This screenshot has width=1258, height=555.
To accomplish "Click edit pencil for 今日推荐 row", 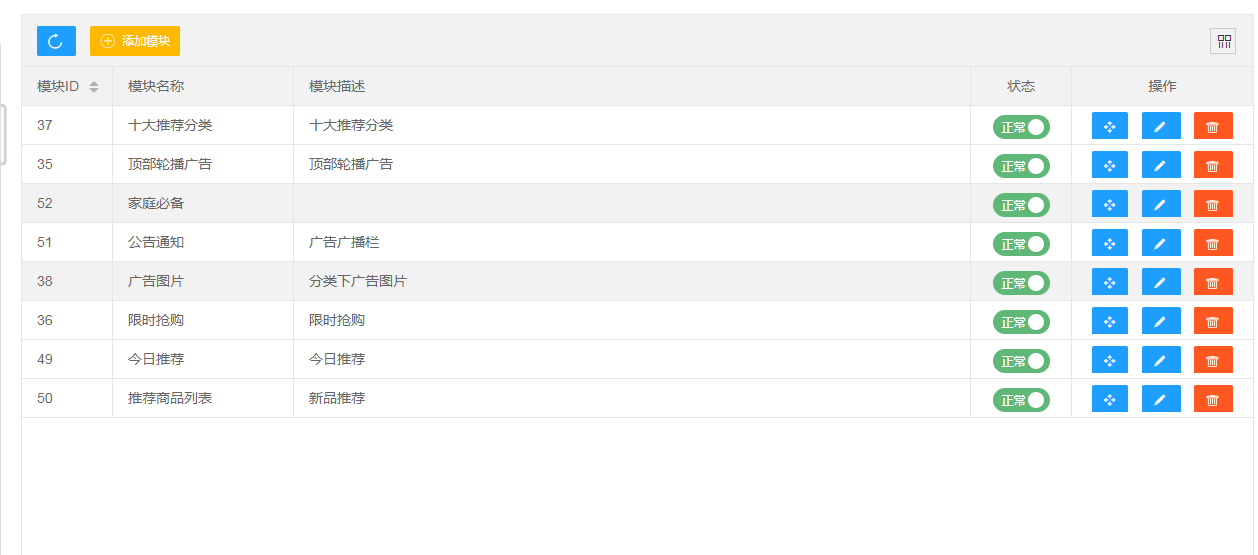I will point(1161,360).
